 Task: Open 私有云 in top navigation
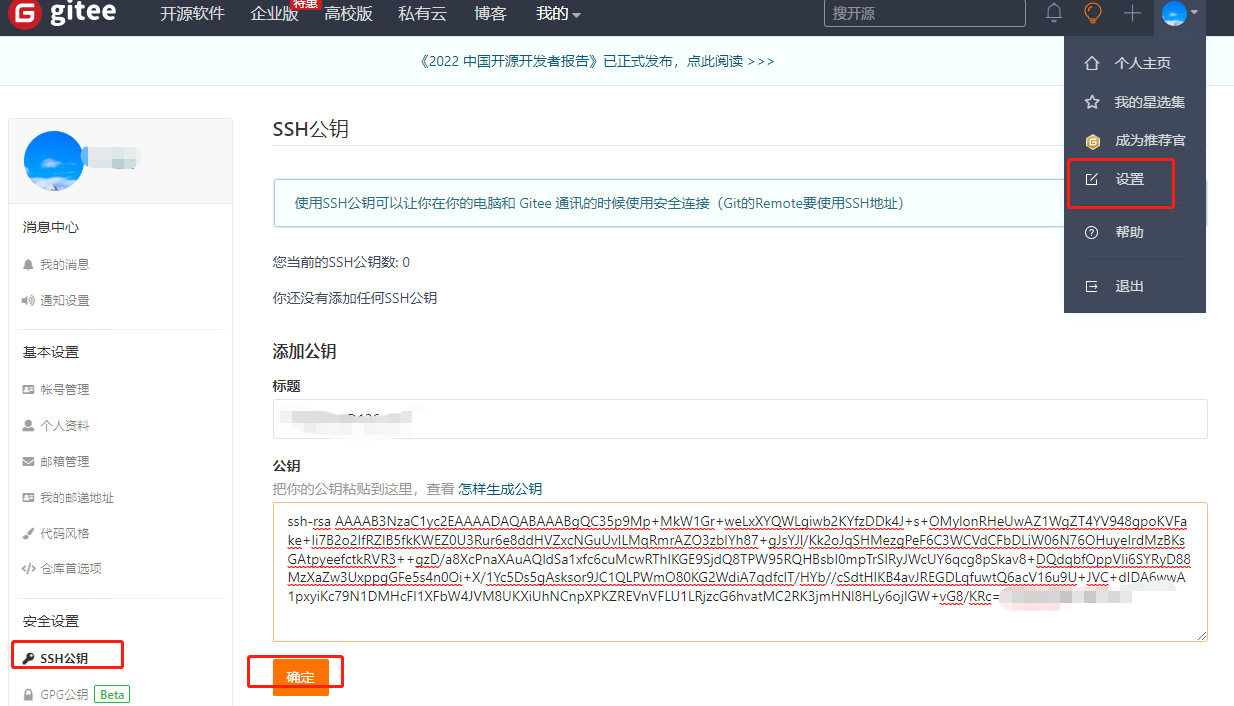(x=423, y=14)
